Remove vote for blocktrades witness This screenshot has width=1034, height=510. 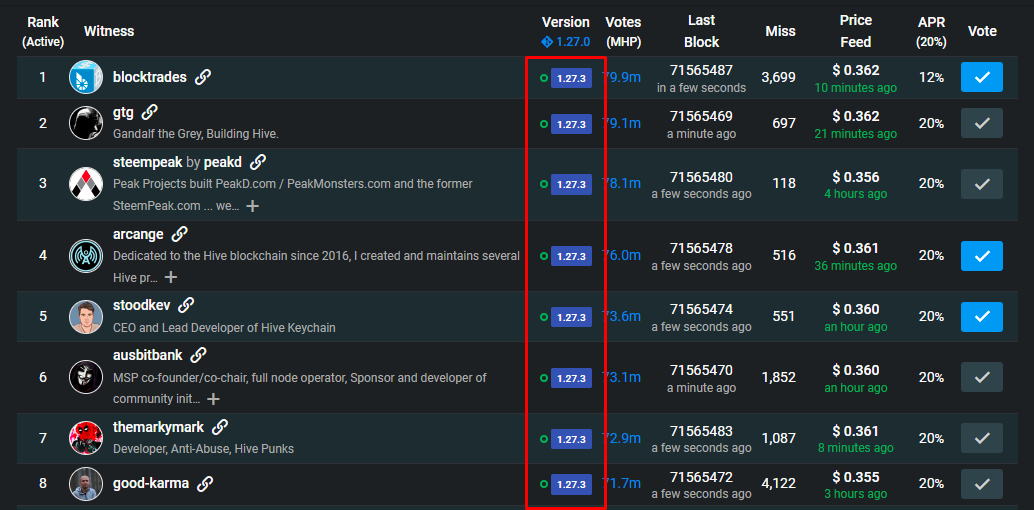[982, 77]
